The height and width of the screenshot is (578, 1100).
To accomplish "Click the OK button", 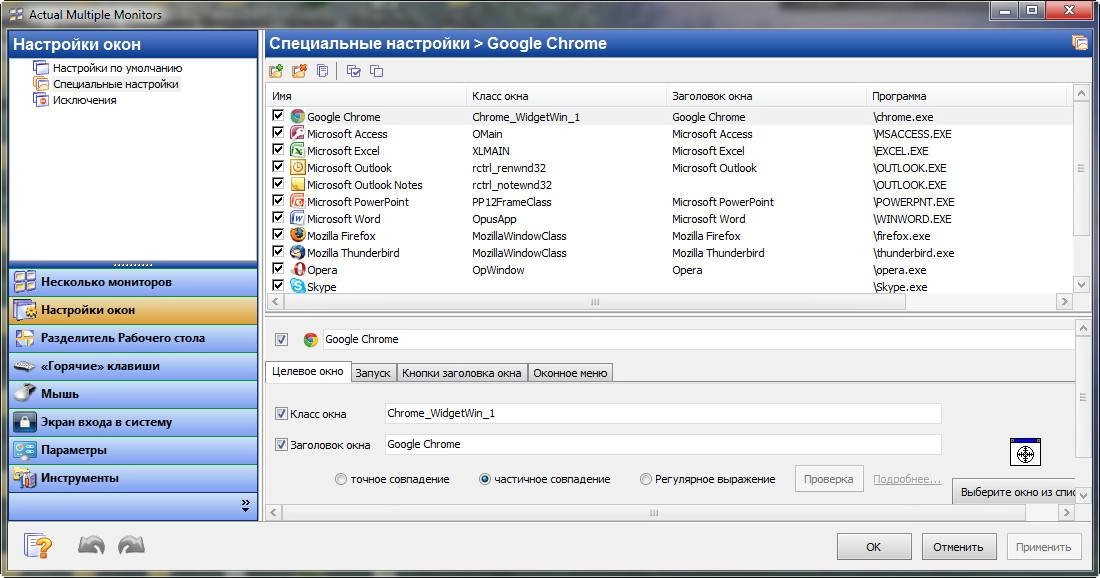I will (x=874, y=546).
